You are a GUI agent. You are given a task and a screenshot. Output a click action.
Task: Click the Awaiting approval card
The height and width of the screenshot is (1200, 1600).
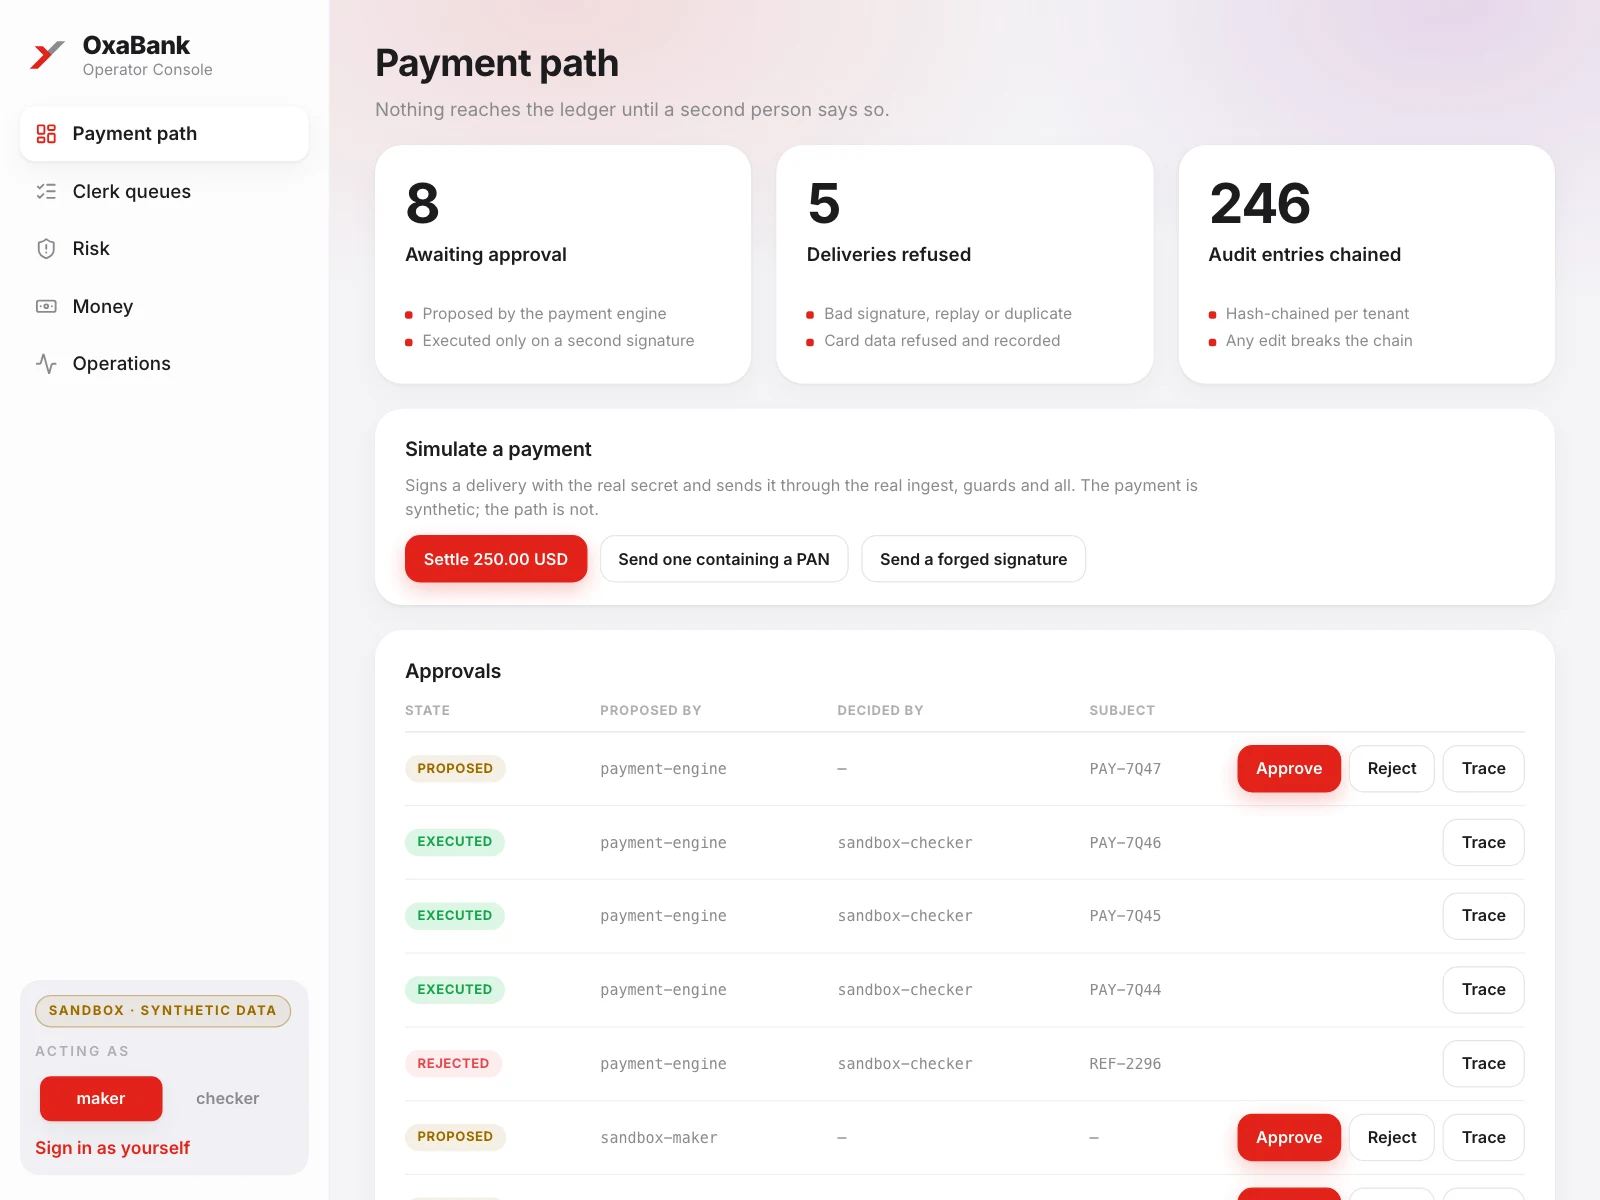click(563, 265)
